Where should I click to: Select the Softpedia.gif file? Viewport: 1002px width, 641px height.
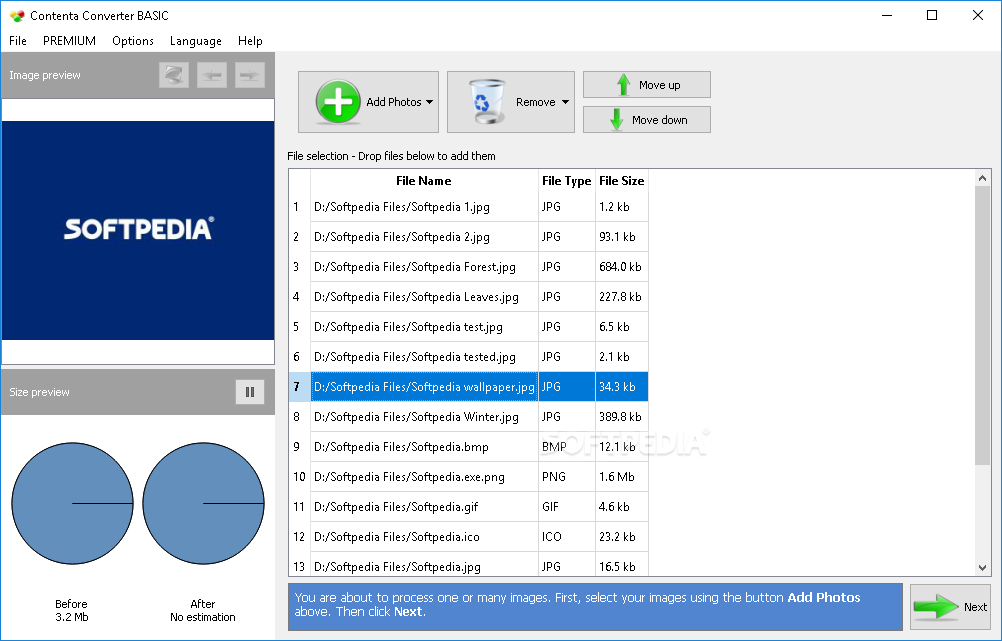click(424, 507)
